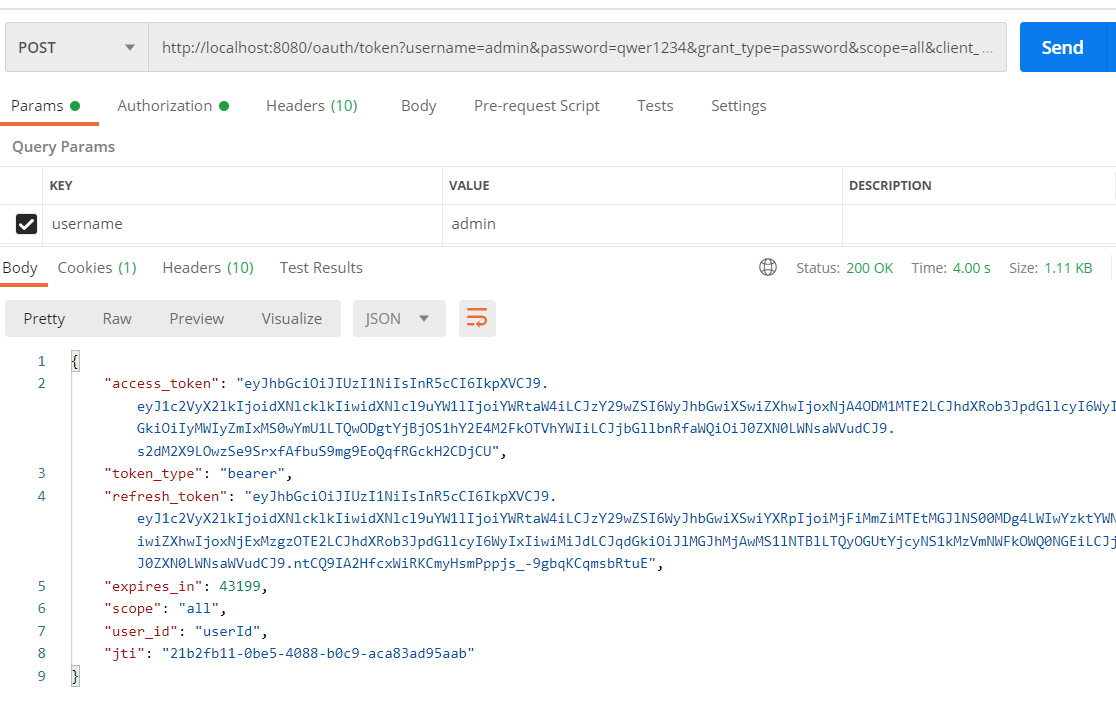Open the Authorization tab

click(x=173, y=106)
